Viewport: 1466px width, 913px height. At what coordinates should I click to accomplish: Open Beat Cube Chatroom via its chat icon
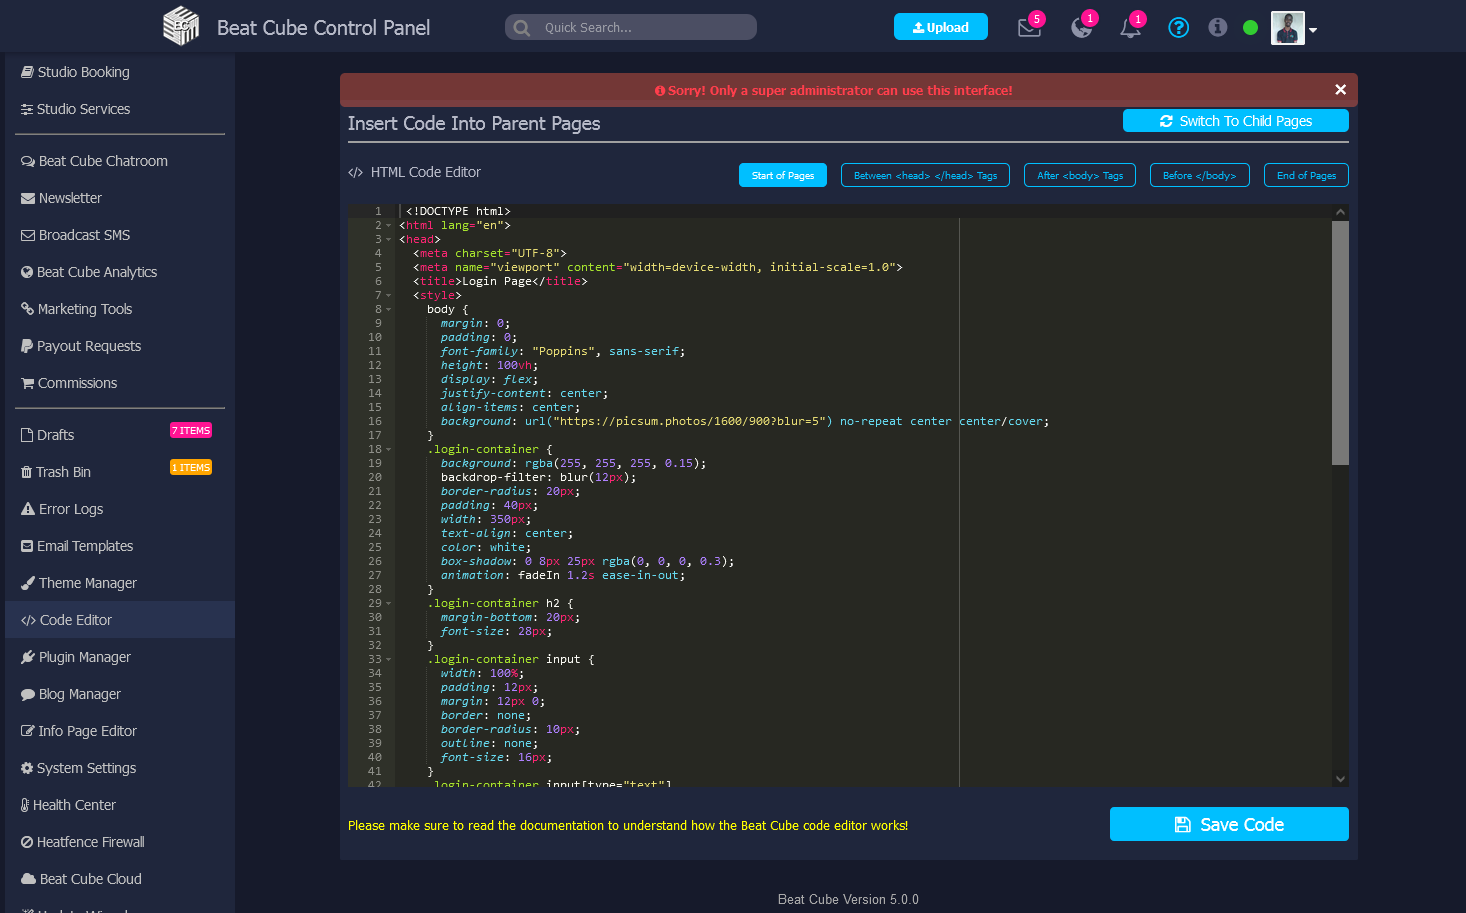[27, 160]
